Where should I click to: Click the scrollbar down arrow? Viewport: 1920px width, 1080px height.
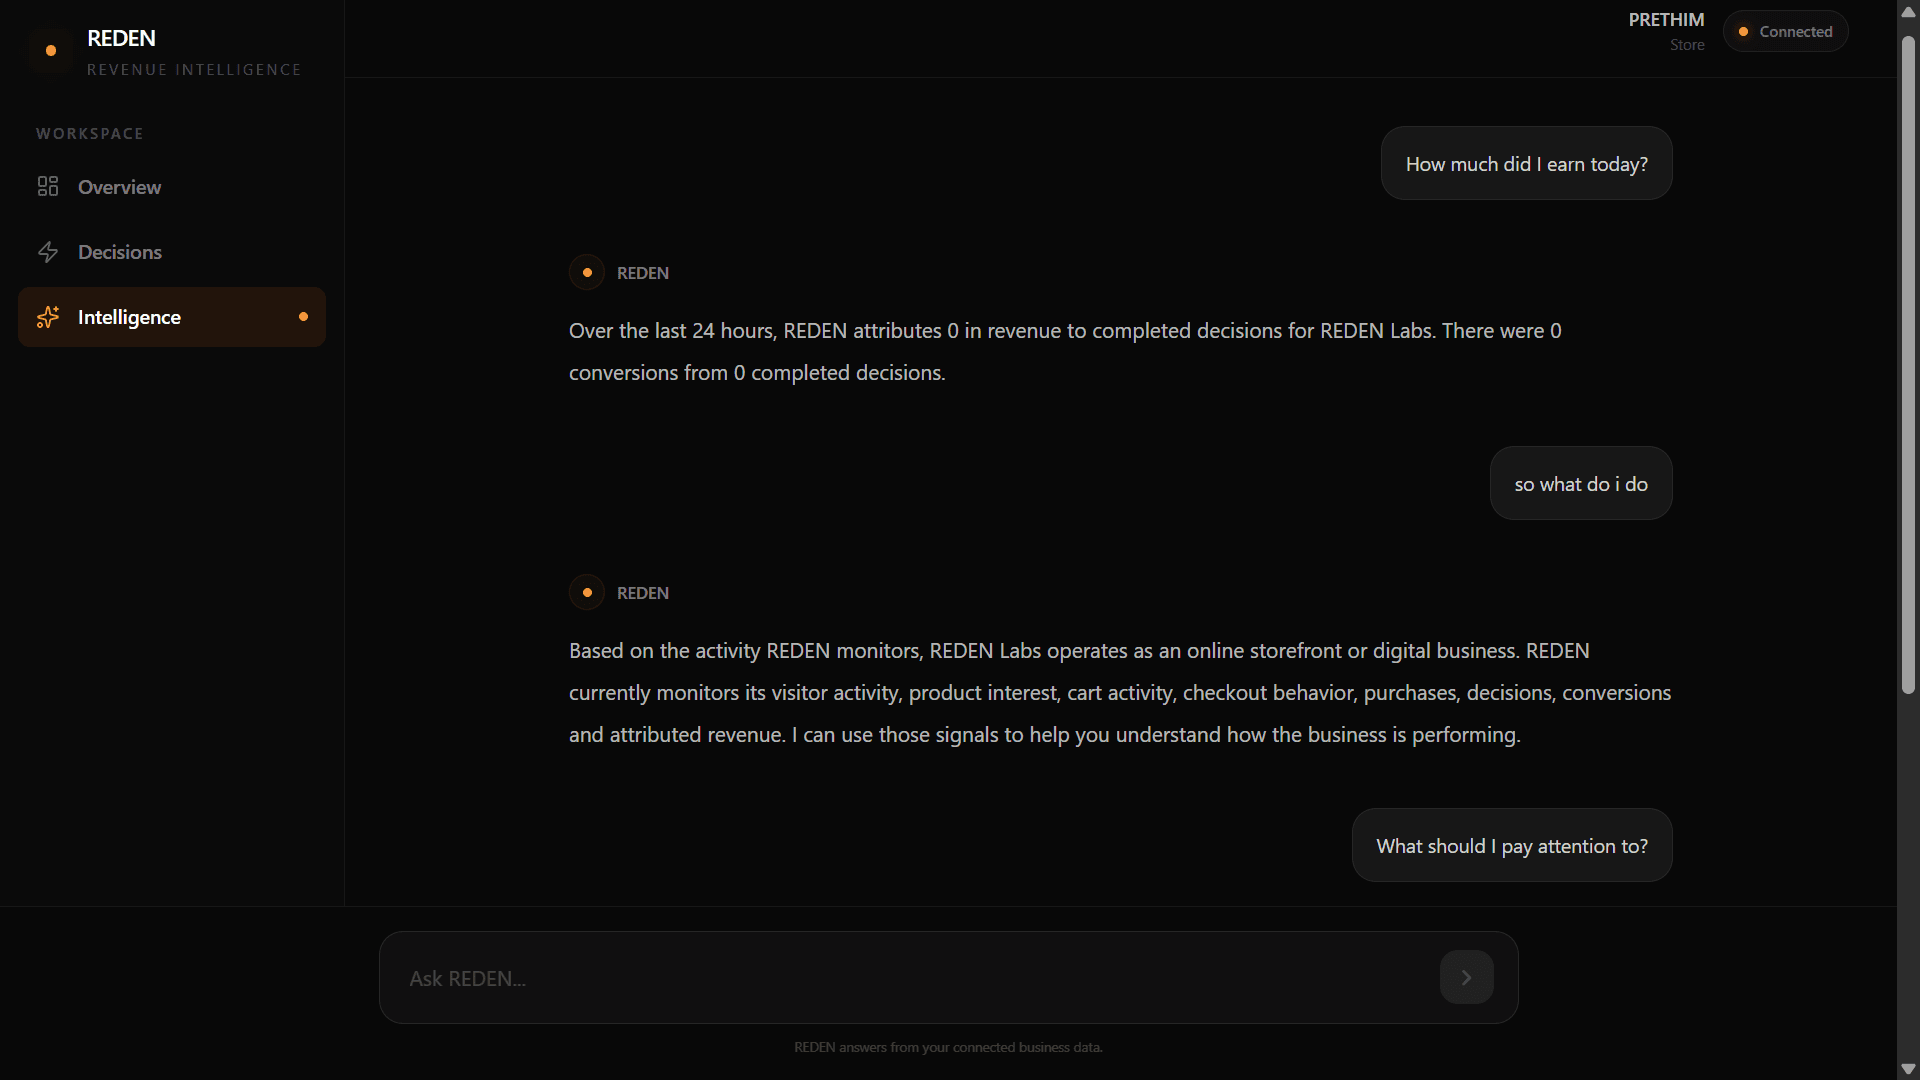pos(1908,1069)
